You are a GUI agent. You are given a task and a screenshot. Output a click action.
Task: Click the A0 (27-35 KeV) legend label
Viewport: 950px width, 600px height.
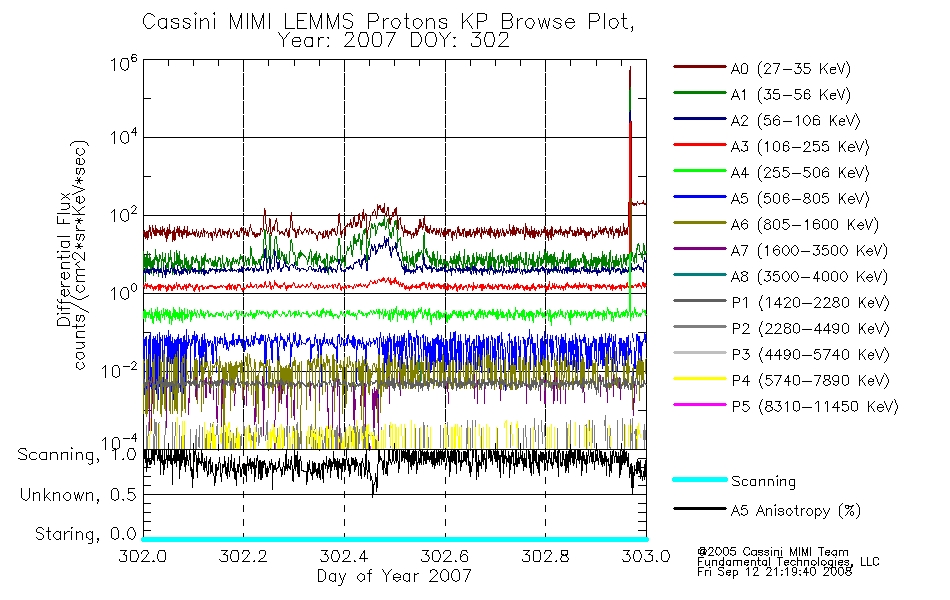click(790, 69)
